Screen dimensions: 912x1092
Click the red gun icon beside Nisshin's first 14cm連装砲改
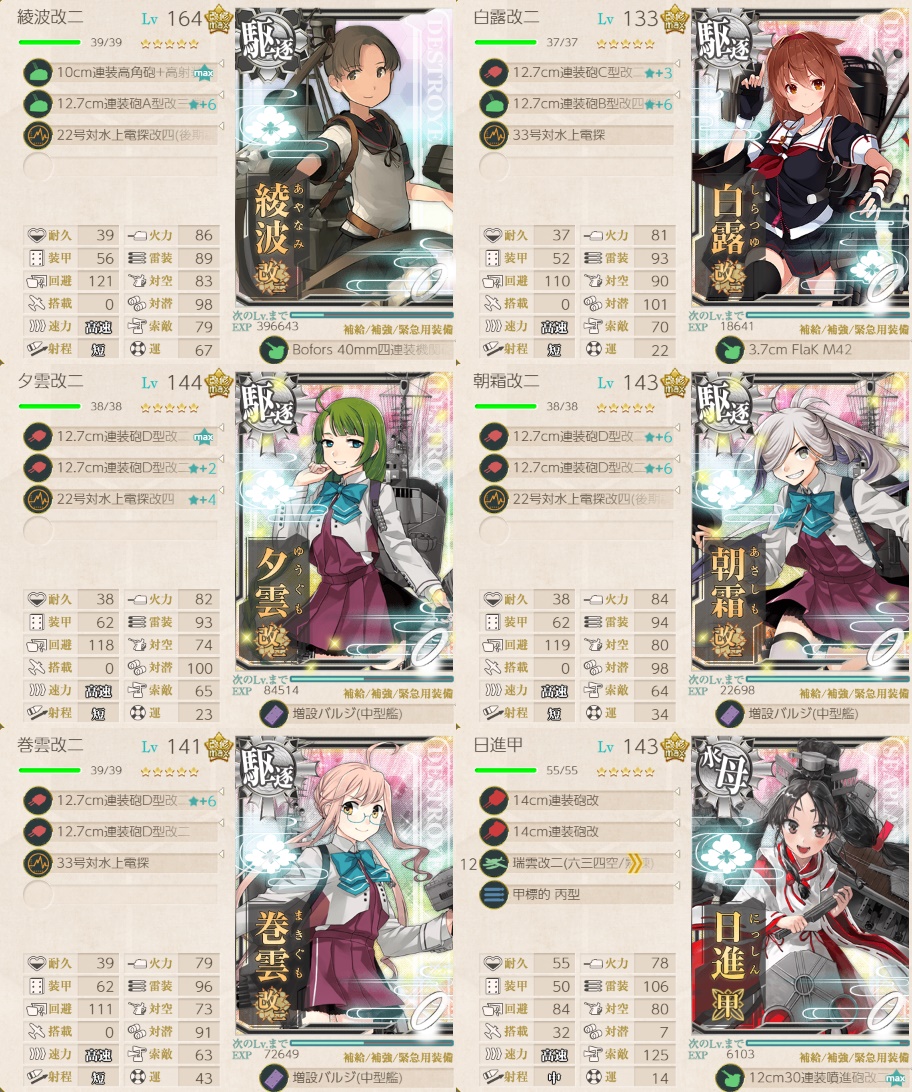(x=494, y=800)
